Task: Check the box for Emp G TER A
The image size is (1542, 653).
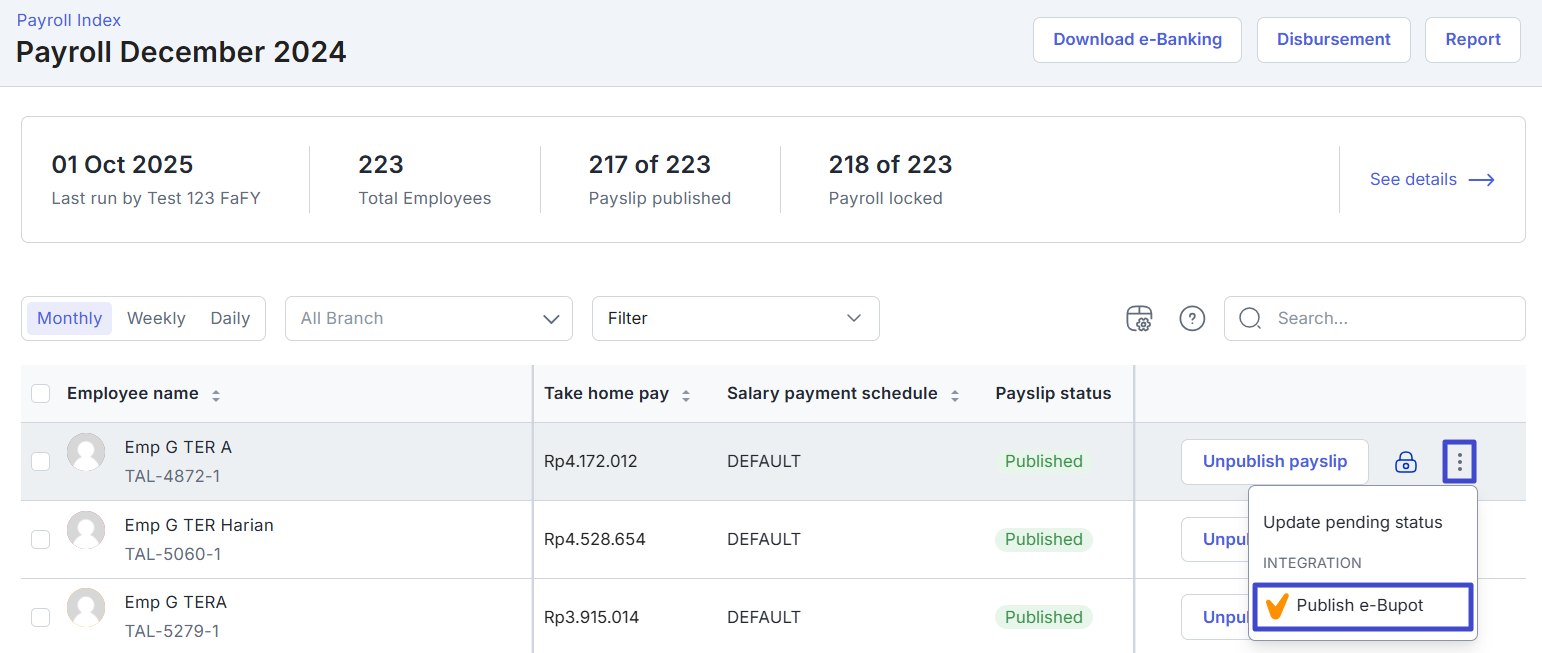Action: click(41, 462)
